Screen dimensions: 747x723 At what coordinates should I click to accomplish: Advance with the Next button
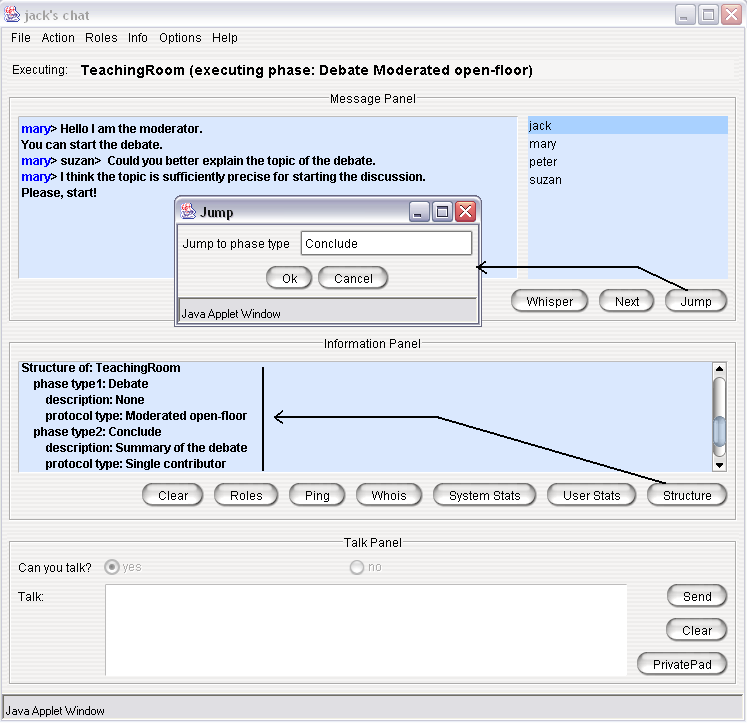(x=626, y=301)
